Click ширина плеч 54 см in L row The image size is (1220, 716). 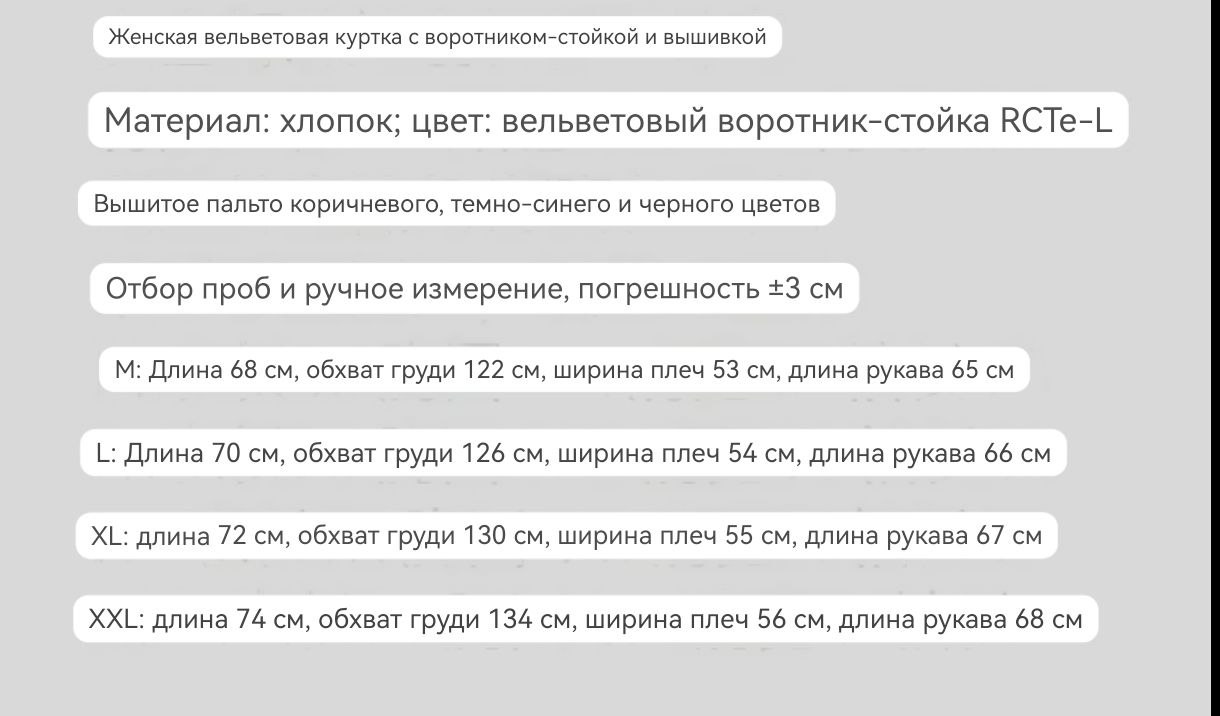tap(675, 454)
